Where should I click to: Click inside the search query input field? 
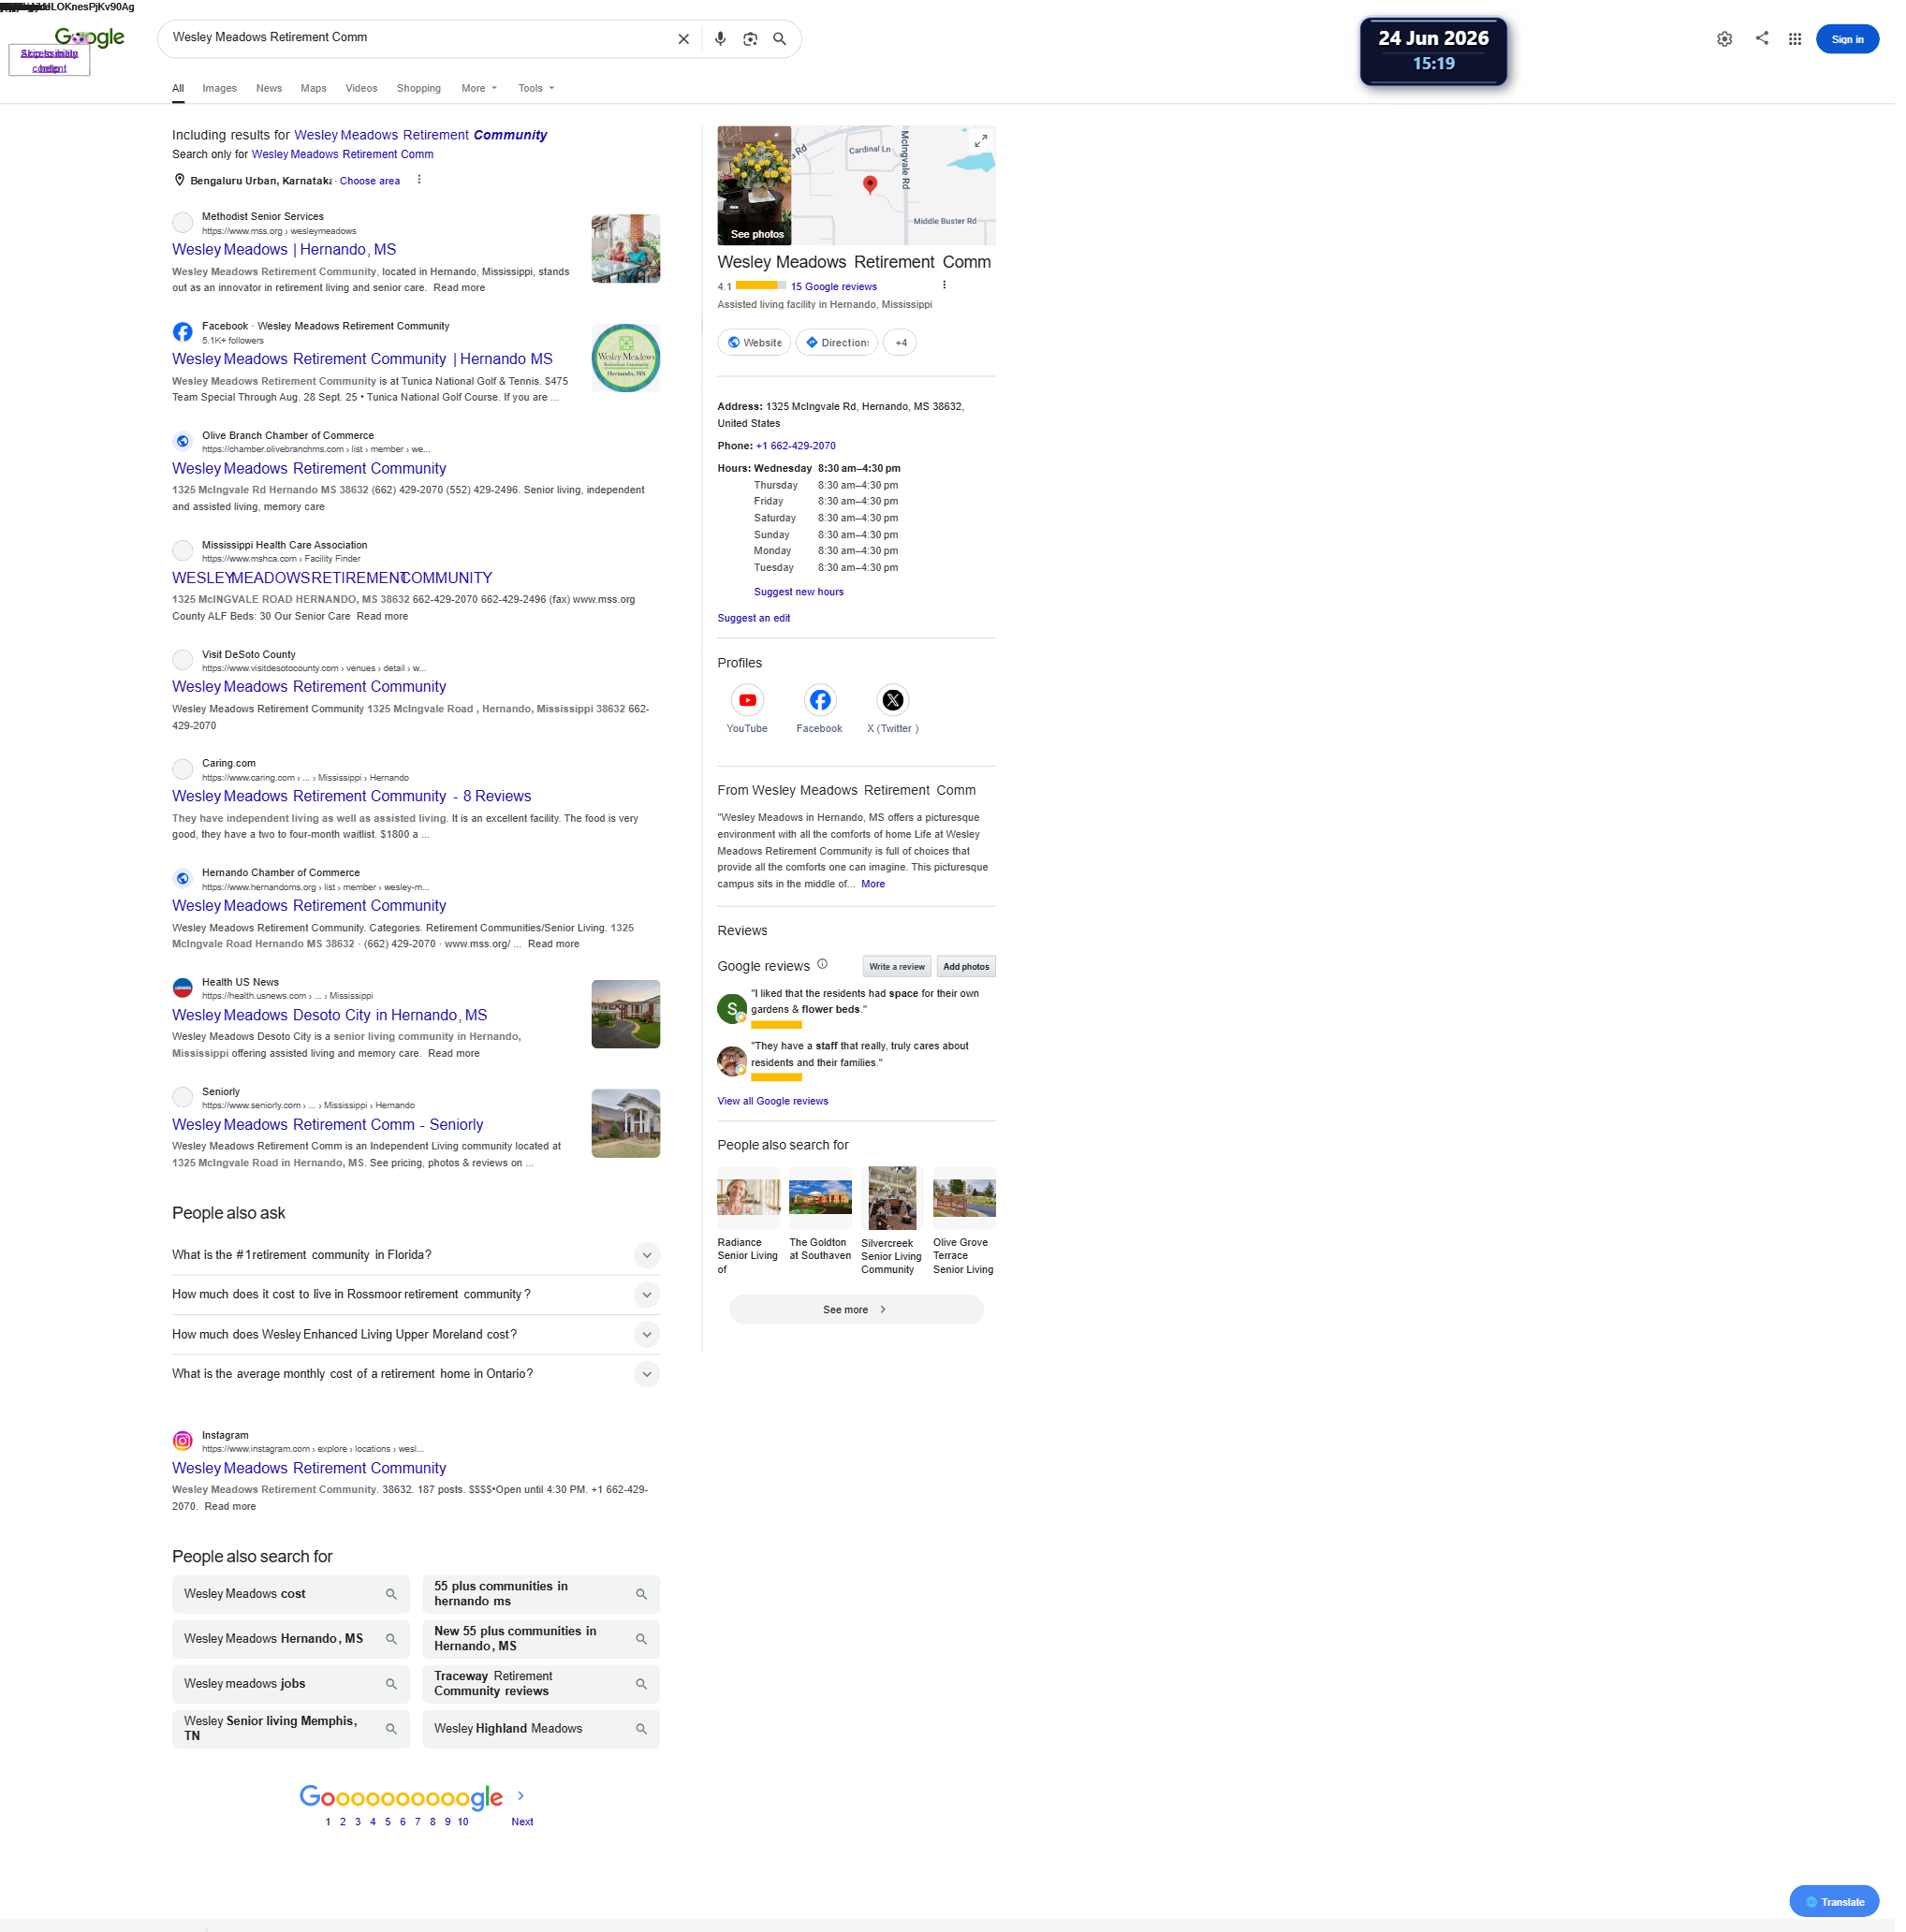[420, 38]
